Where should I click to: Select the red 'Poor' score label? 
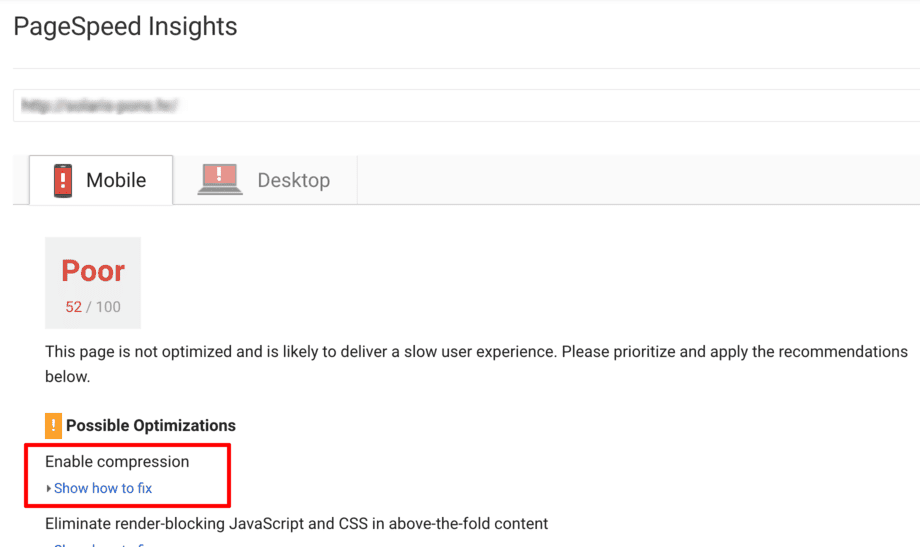(93, 271)
